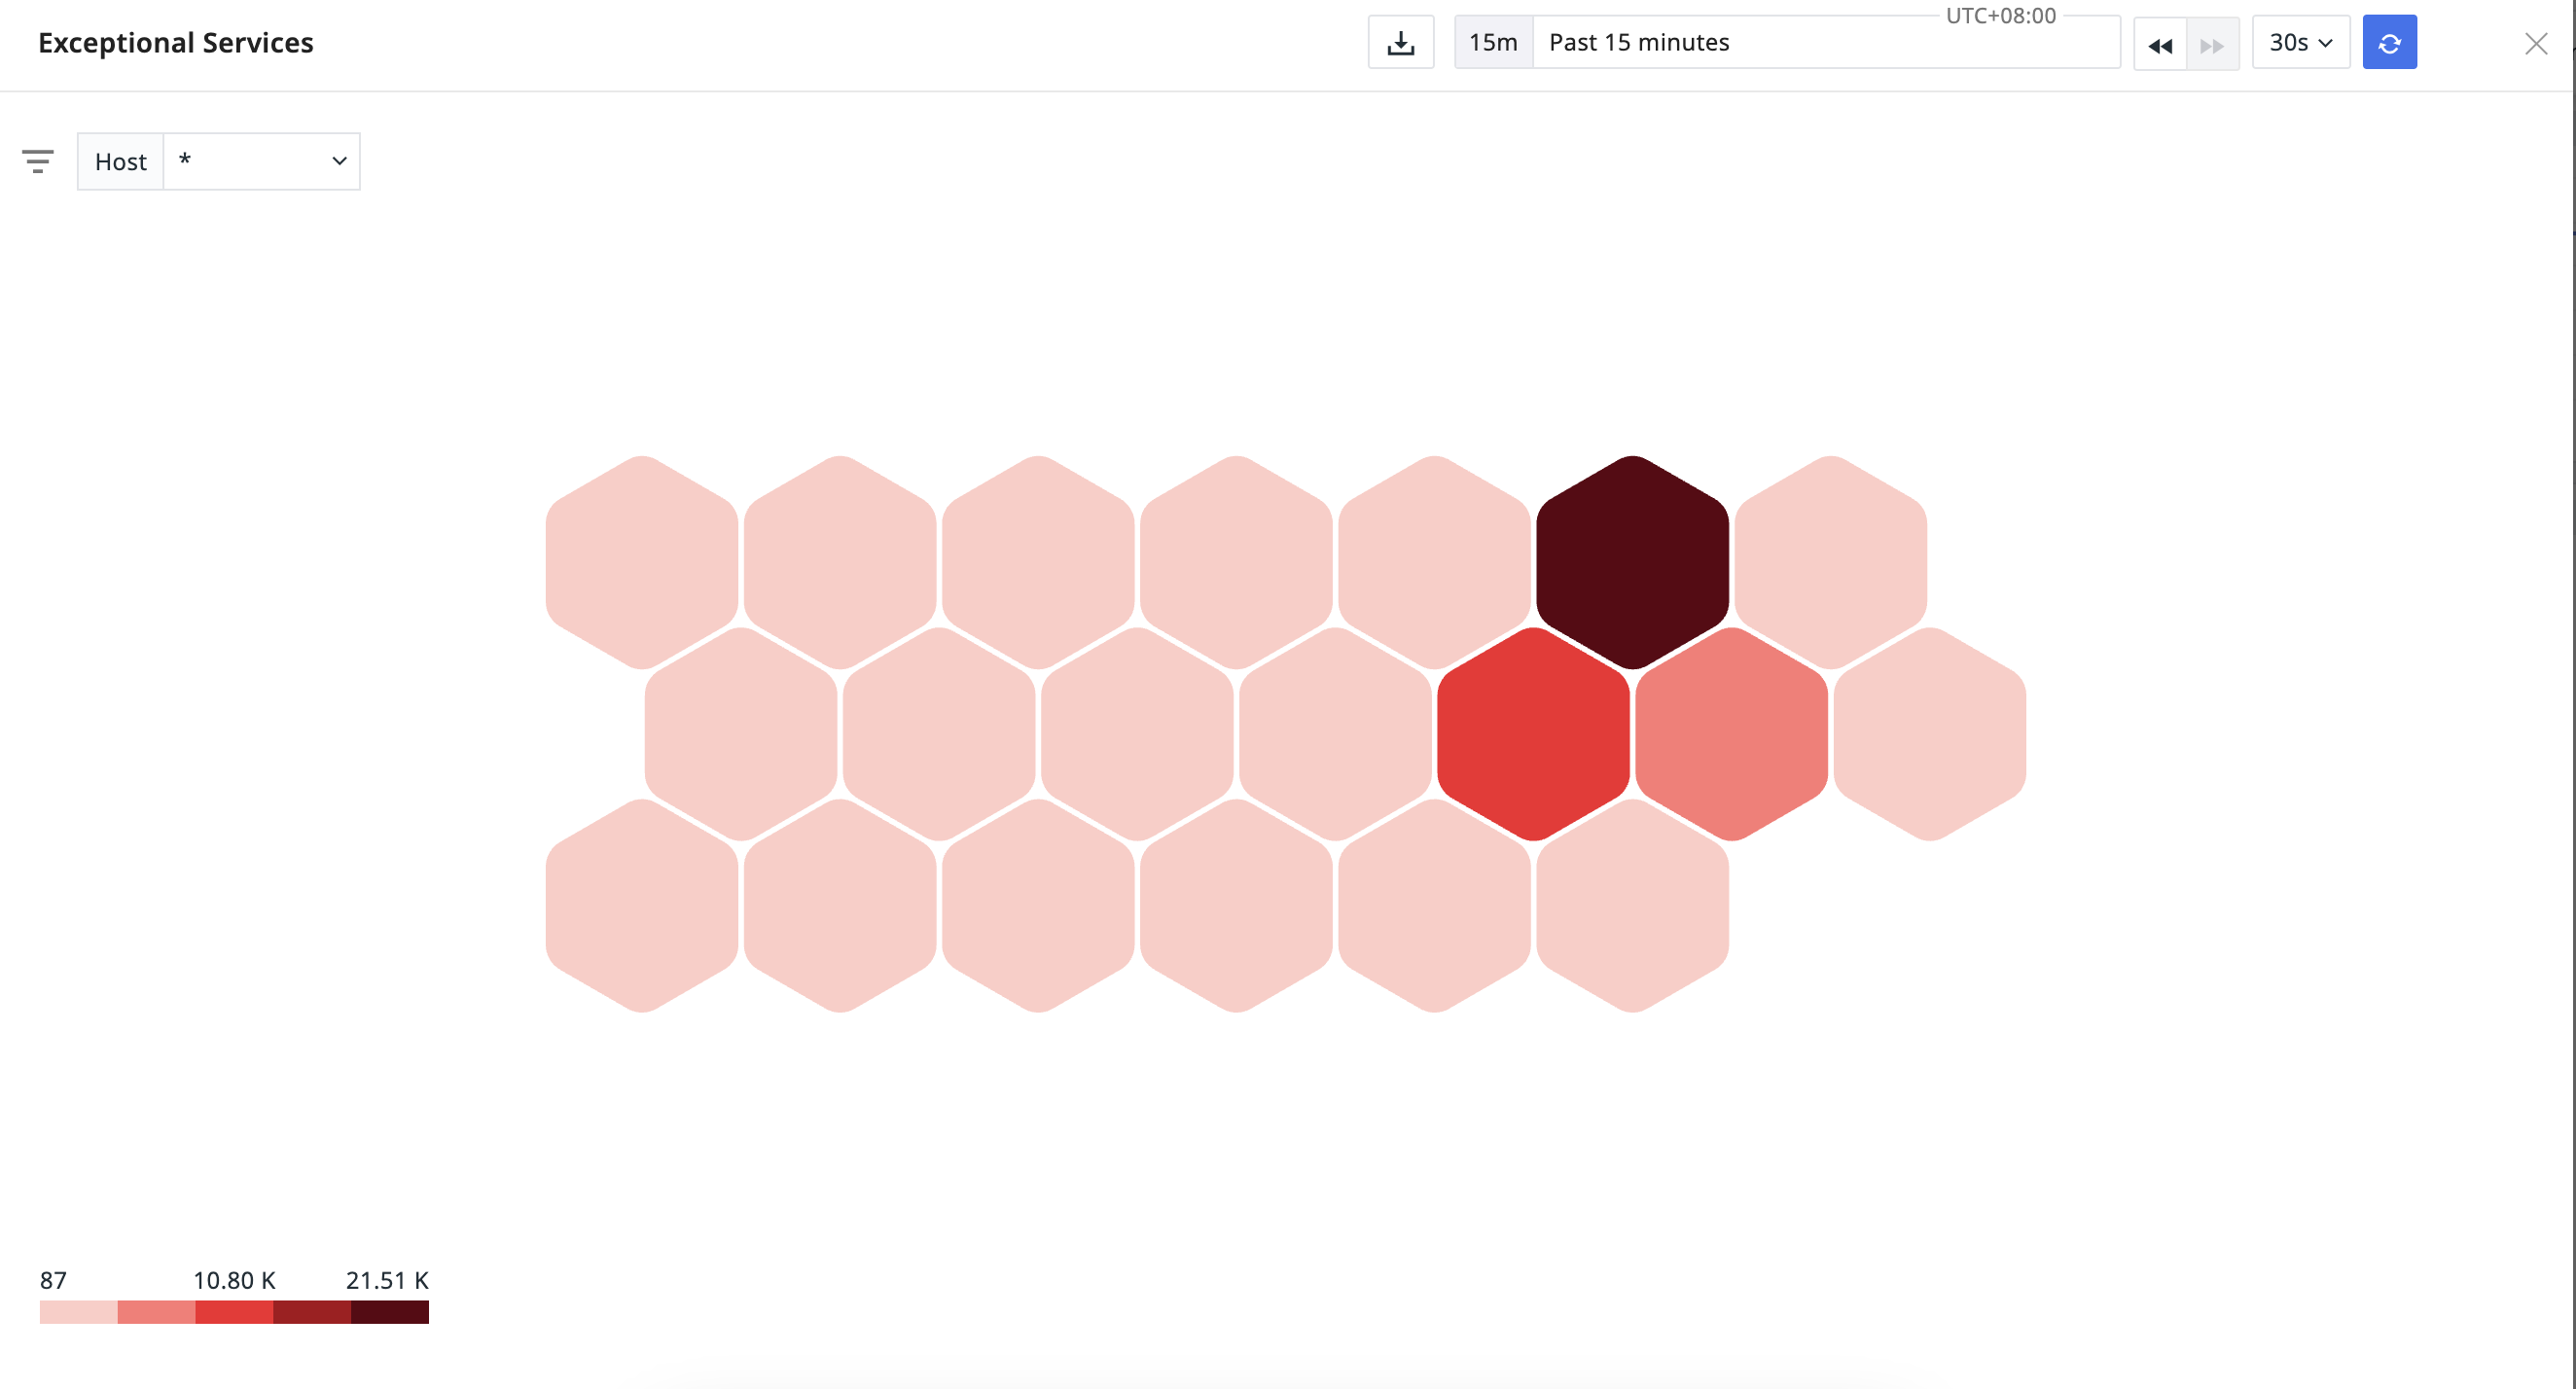Close the Exceptional Services panel

[2536, 44]
